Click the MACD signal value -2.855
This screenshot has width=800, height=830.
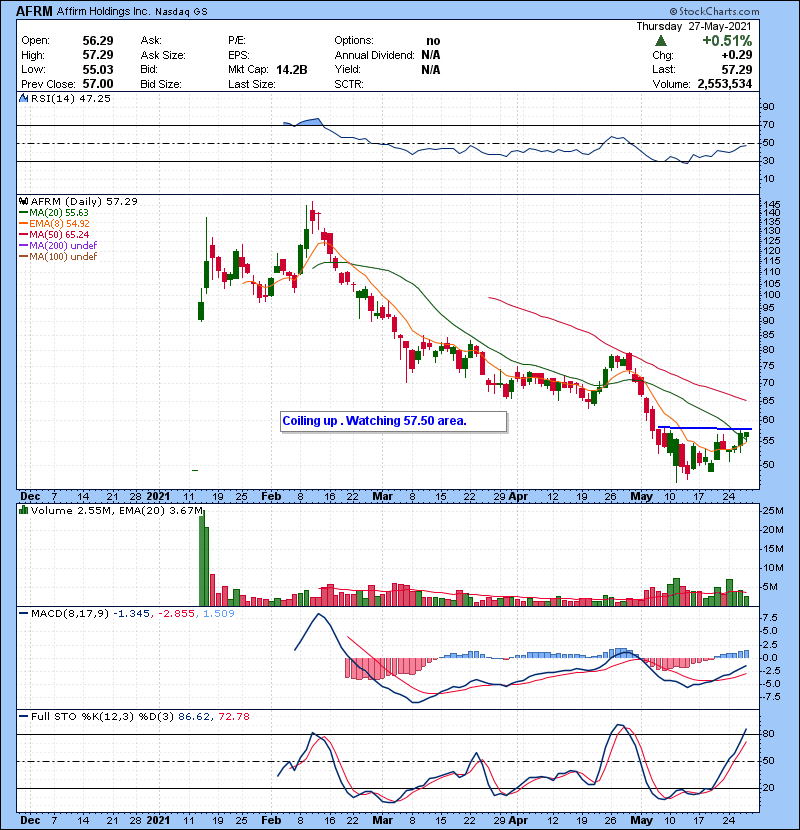point(177,614)
